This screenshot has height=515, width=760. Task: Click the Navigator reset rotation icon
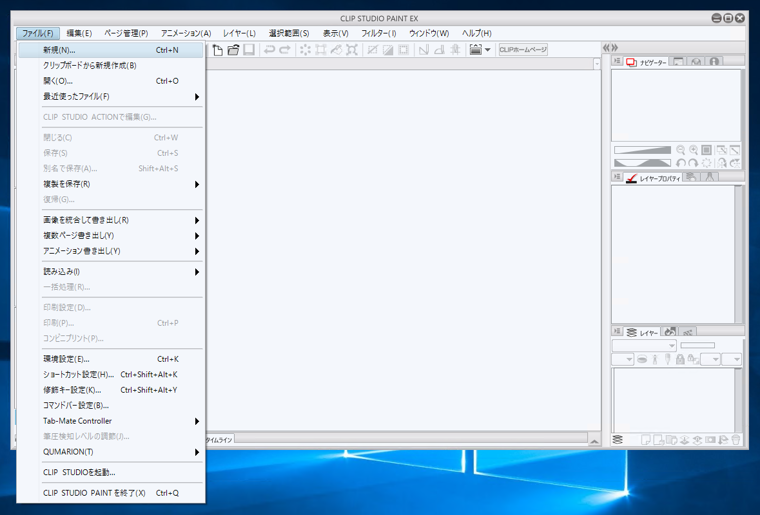(707, 163)
